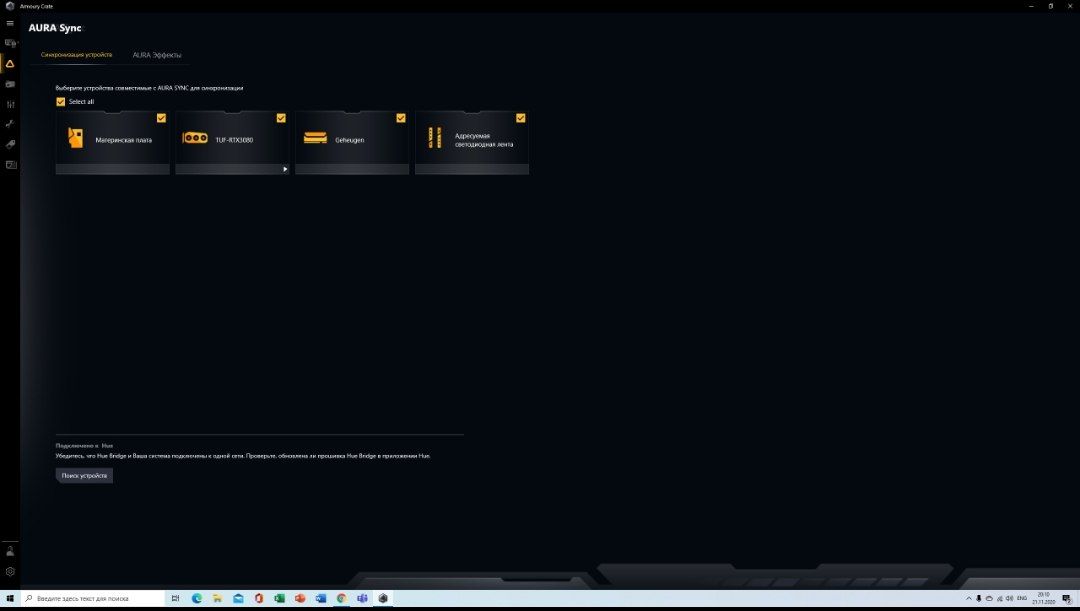Open Excel from the taskbar
Image resolution: width=1080 pixels, height=611 pixels.
pos(279,599)
